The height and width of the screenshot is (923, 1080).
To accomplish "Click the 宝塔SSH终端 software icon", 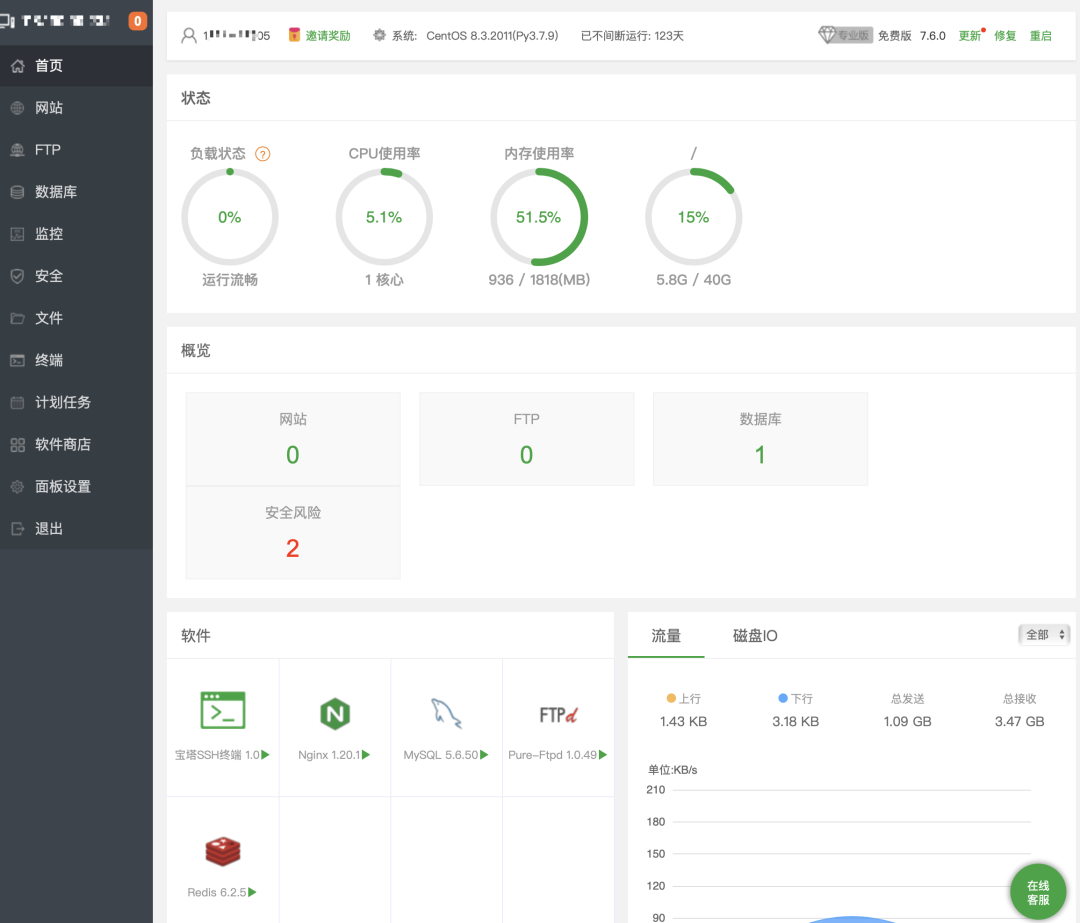I will tap(222, 710).
